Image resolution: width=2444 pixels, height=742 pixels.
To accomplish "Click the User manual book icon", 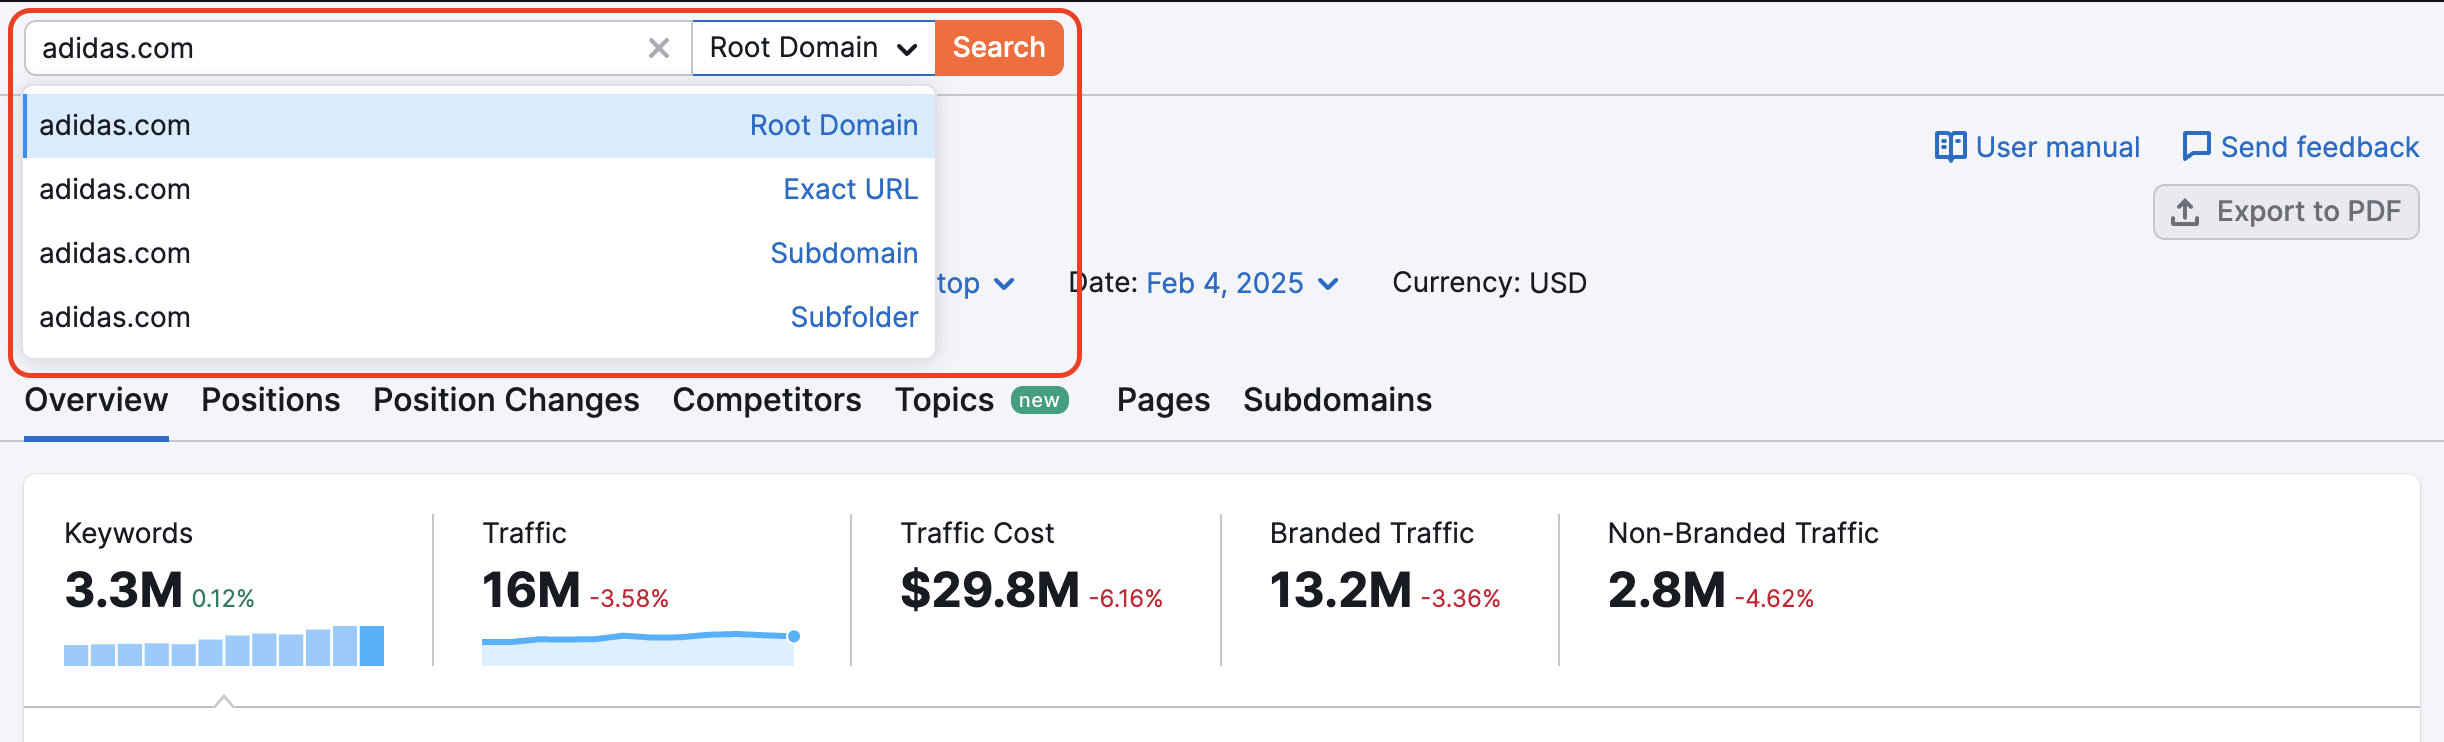I will click(1950, 147).
